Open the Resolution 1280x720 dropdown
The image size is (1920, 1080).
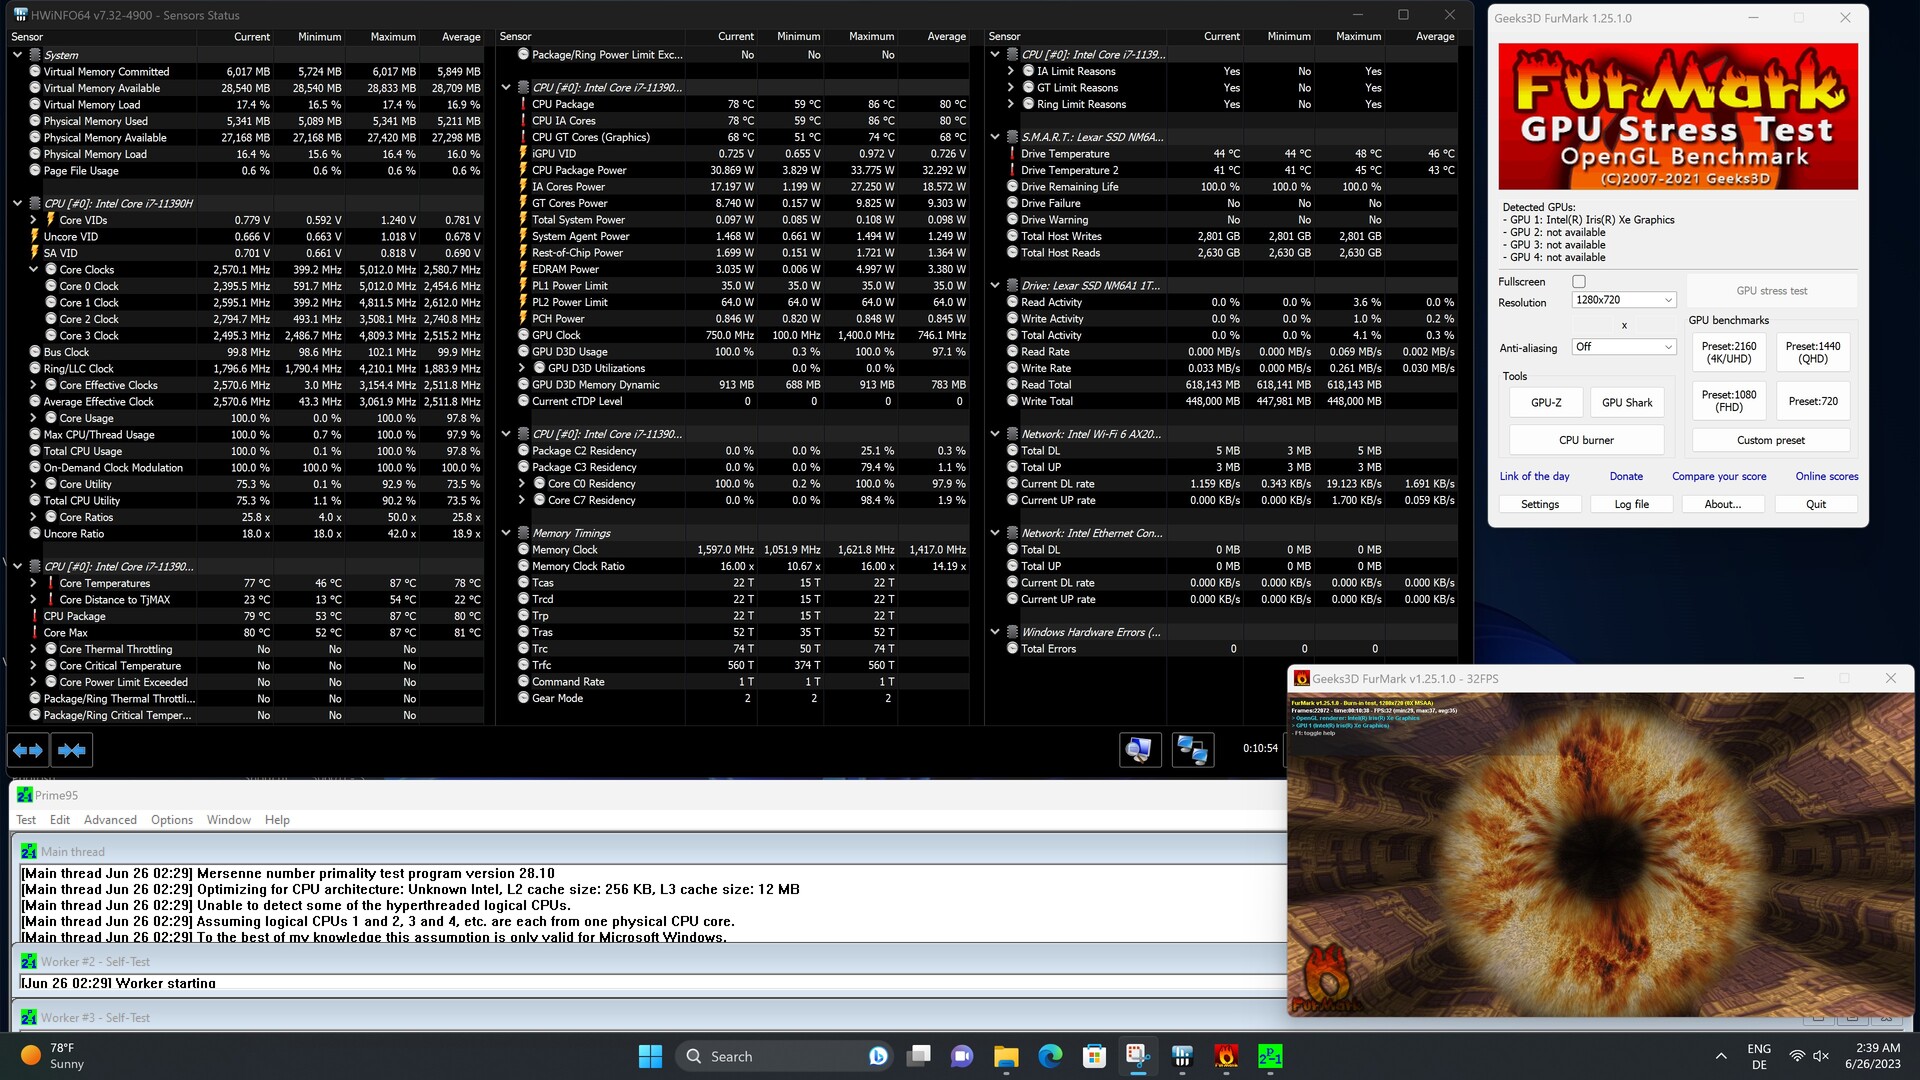click(x=1624, y=300)
